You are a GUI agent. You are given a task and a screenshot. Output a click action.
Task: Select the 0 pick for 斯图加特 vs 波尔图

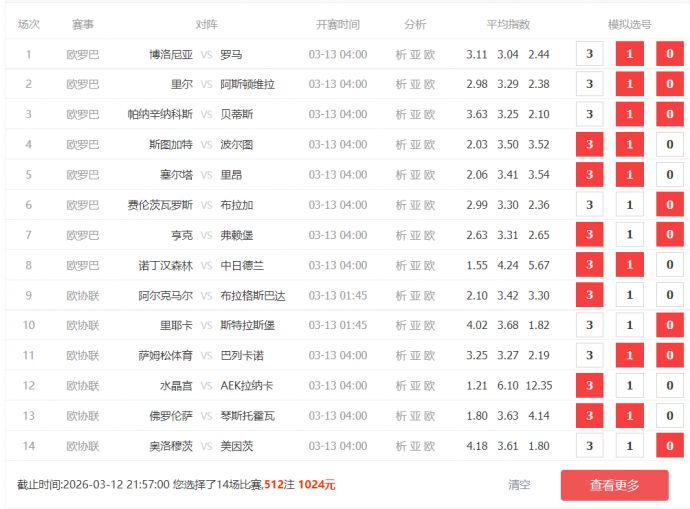point(669,145)
